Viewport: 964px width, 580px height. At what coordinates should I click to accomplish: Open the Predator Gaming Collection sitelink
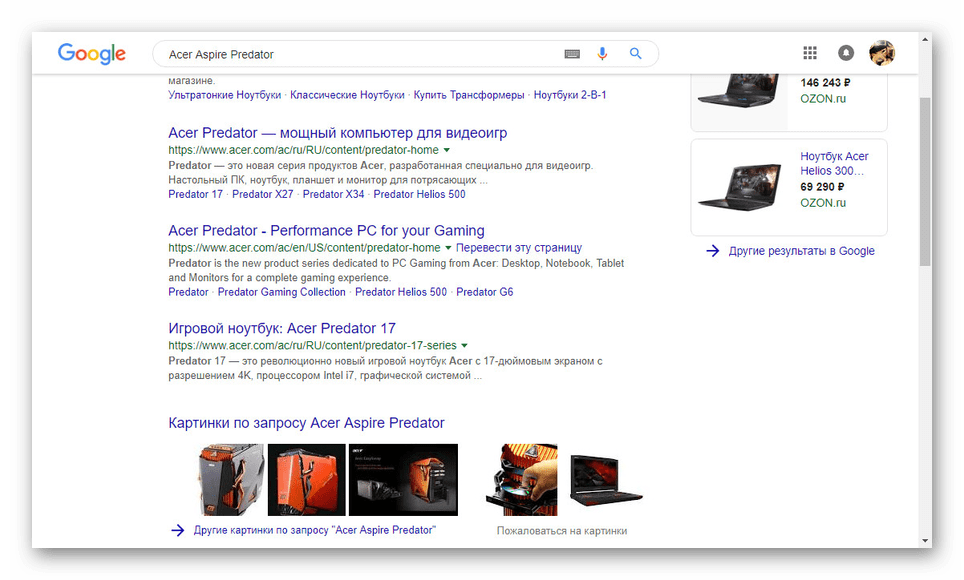(x=282, y=292)
